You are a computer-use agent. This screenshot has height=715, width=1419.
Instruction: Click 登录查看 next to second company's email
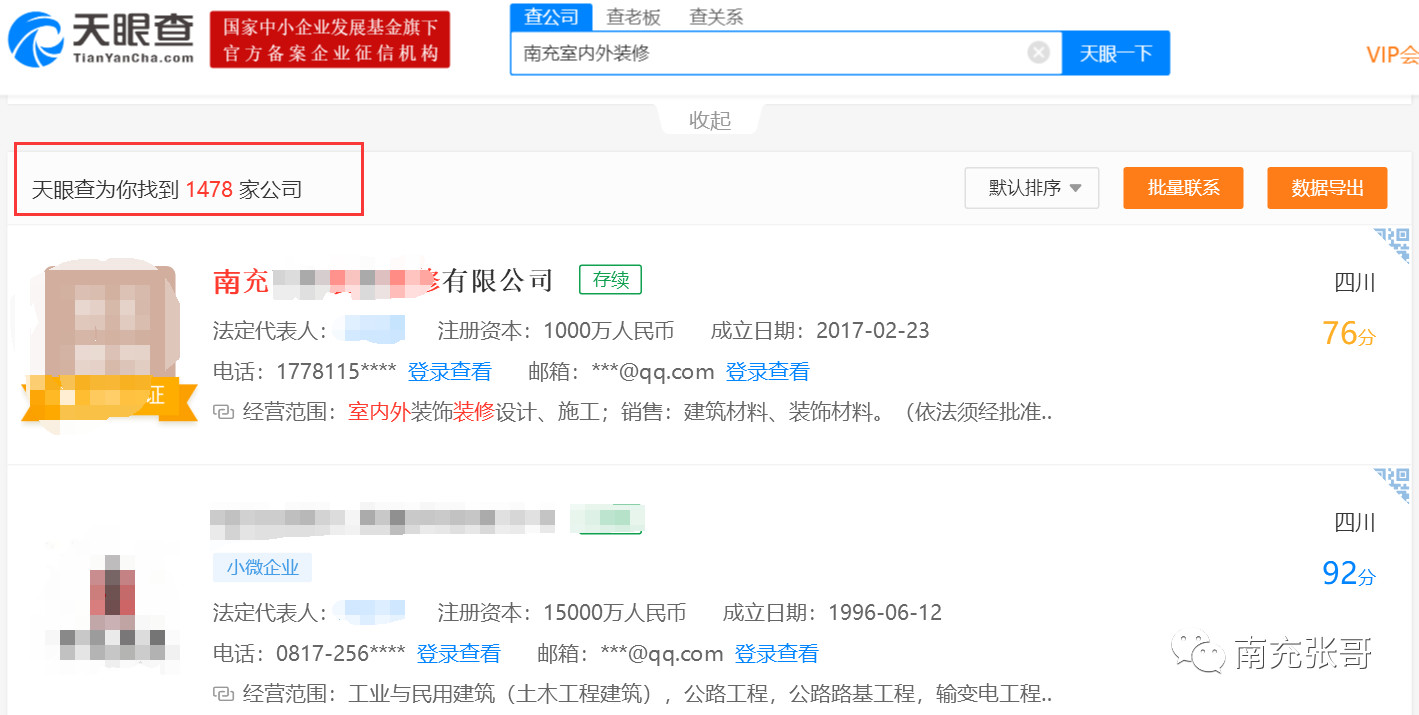click(776, 654)
